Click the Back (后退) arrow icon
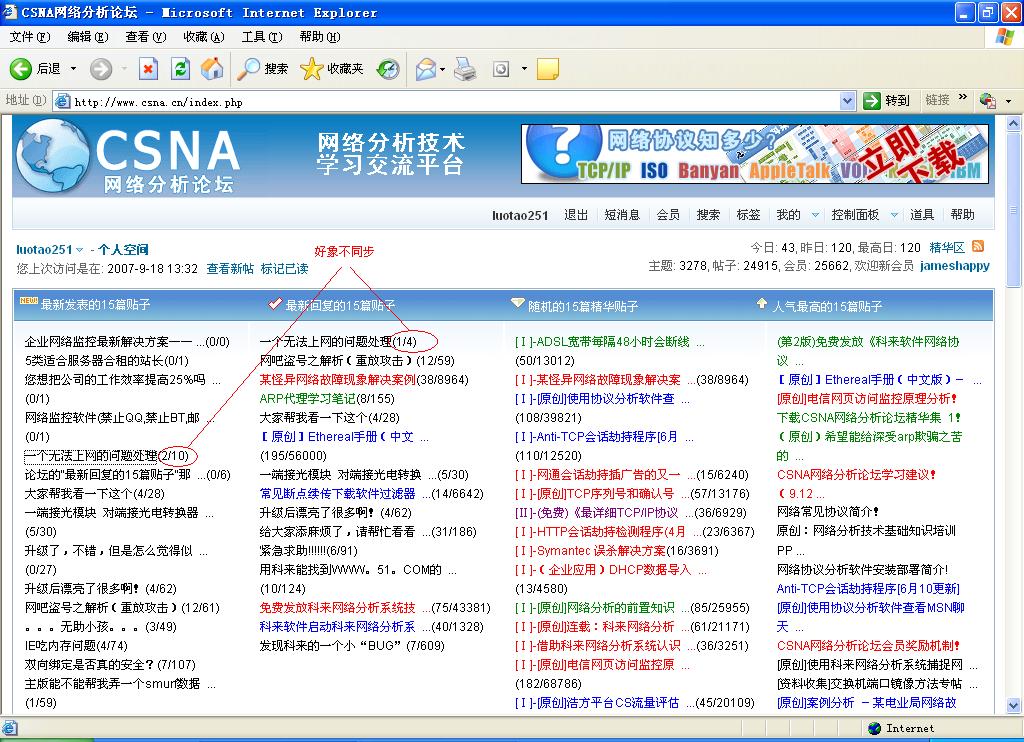The image size is (1024, 742). [x=21, y=68]
